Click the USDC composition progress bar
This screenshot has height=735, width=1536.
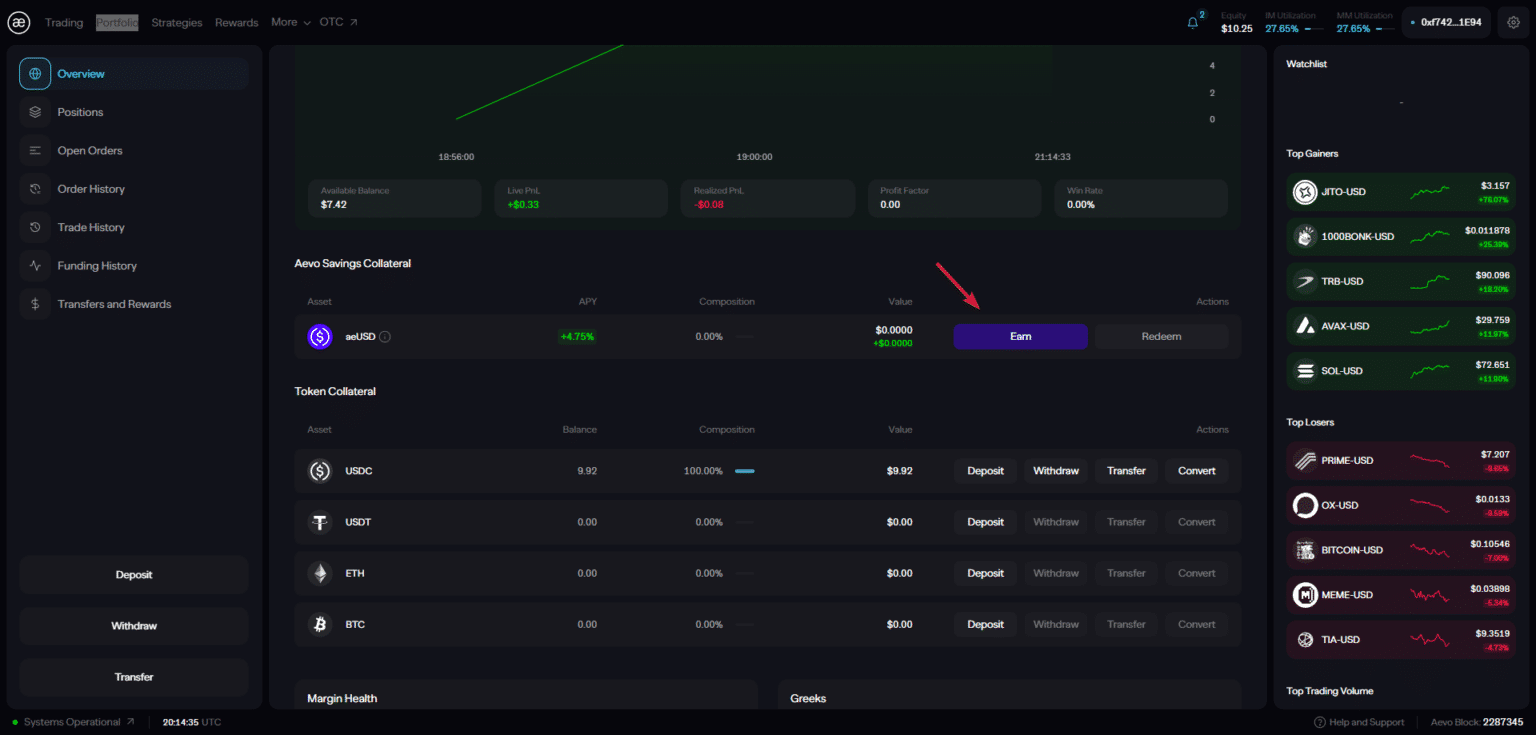744,470
